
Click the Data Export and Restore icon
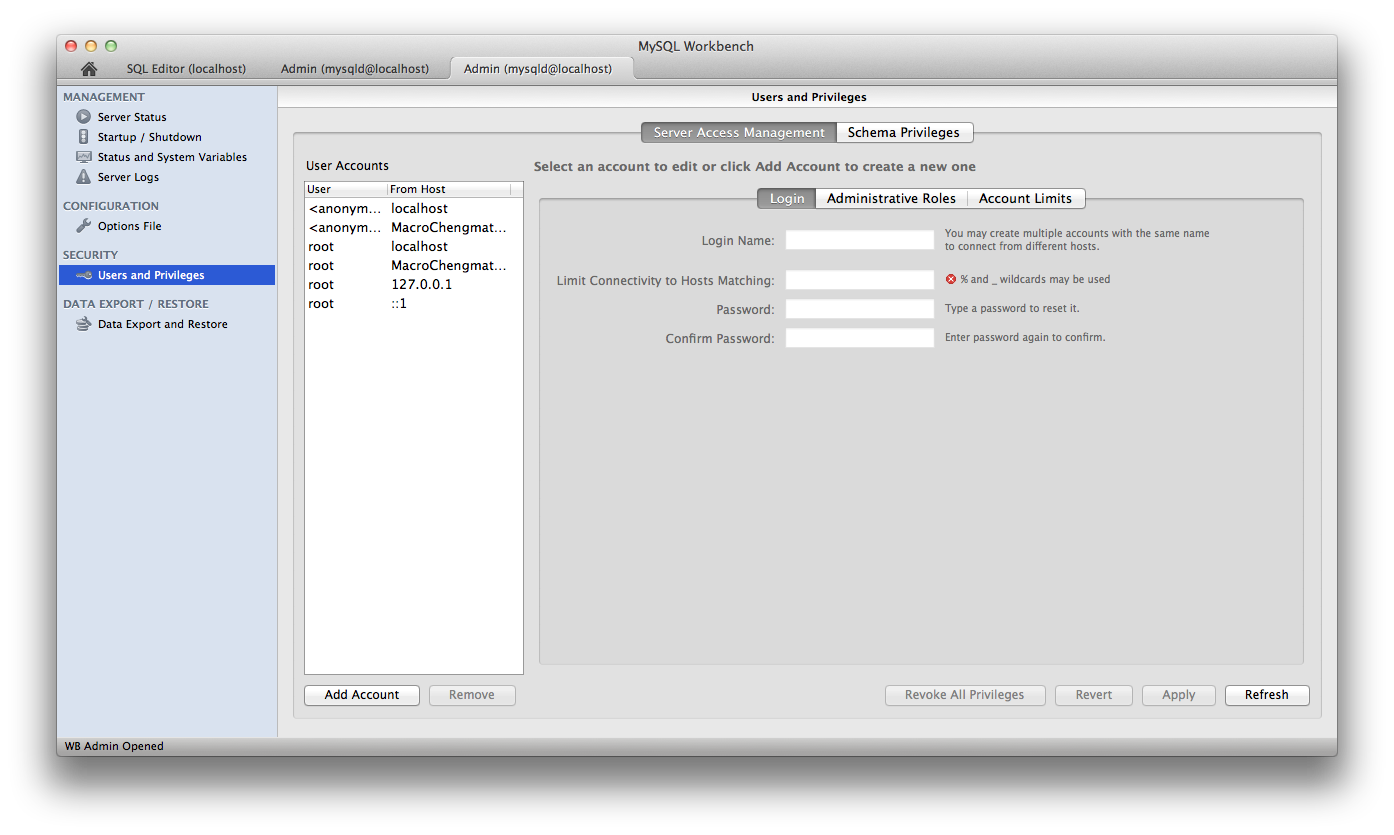(84, 324)
